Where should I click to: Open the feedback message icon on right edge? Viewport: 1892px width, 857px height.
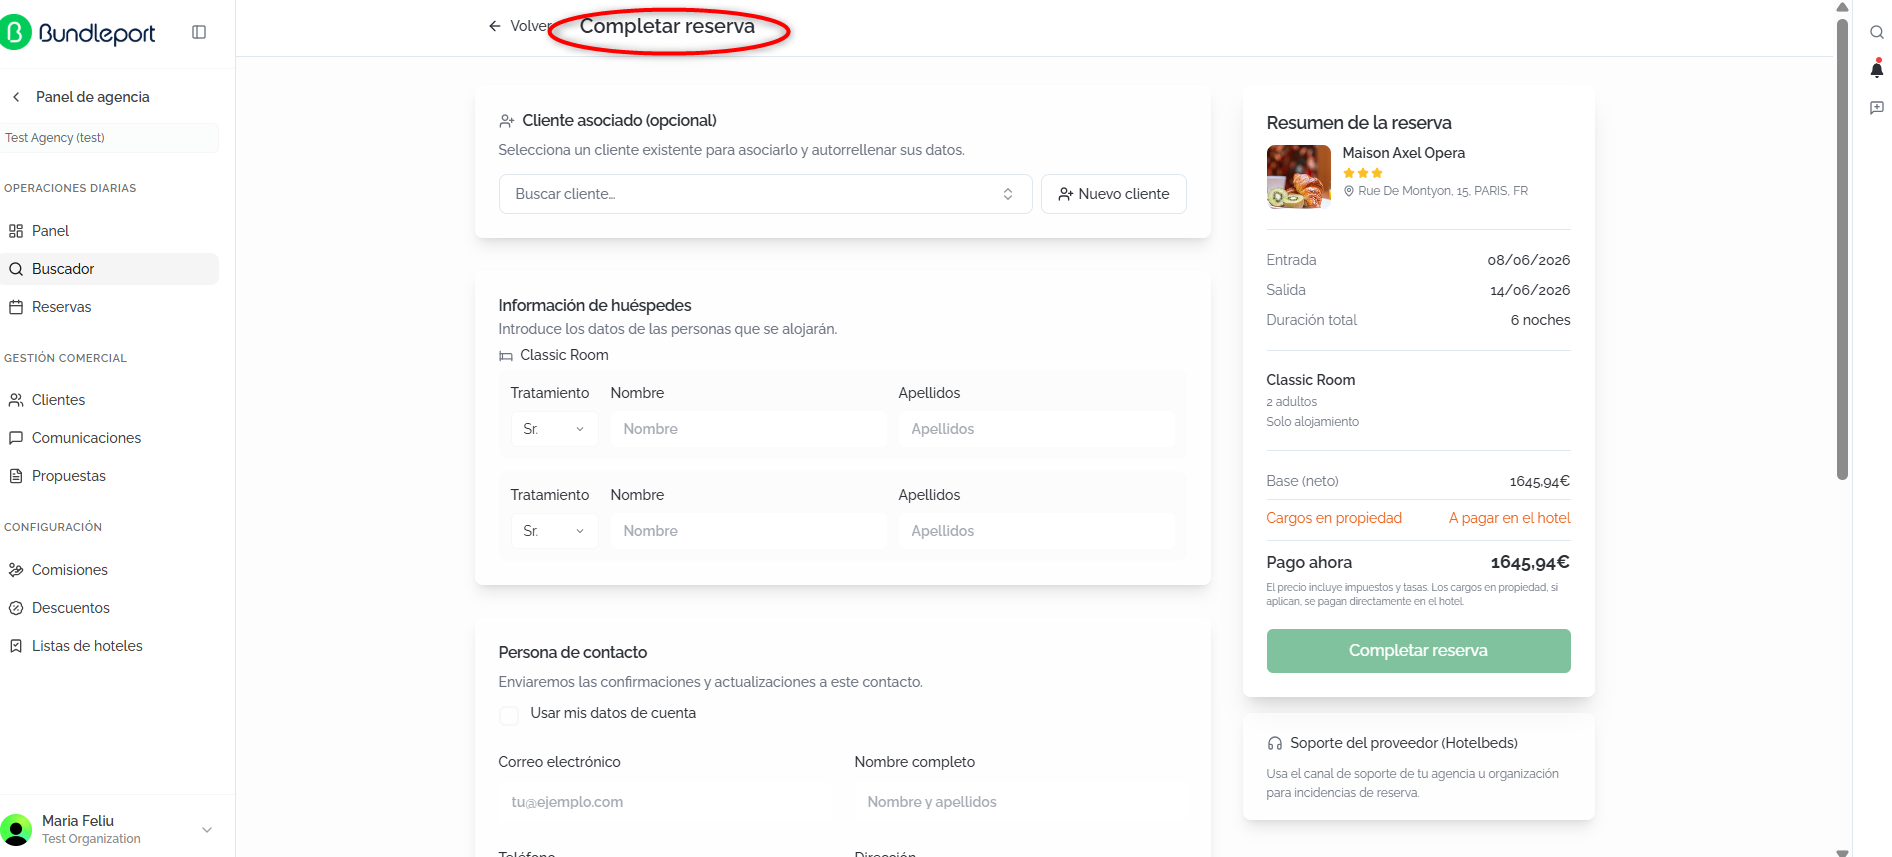click(1876, 107)
